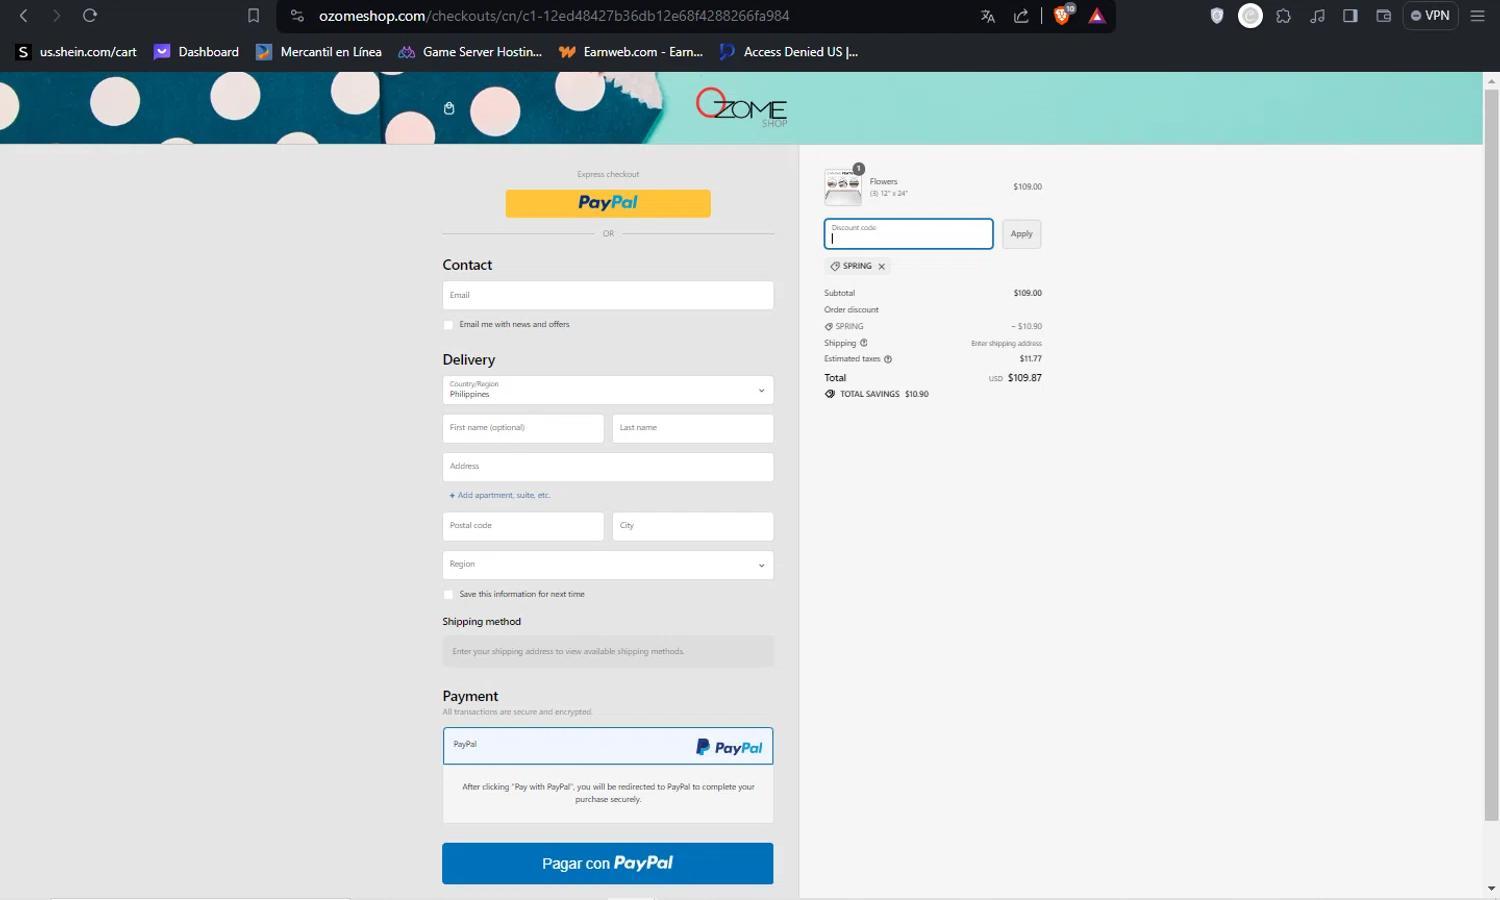The height and width of the screenshot is (900, 1500).
Task: Open the translate page icon
Action: click(x=988, y=16)
